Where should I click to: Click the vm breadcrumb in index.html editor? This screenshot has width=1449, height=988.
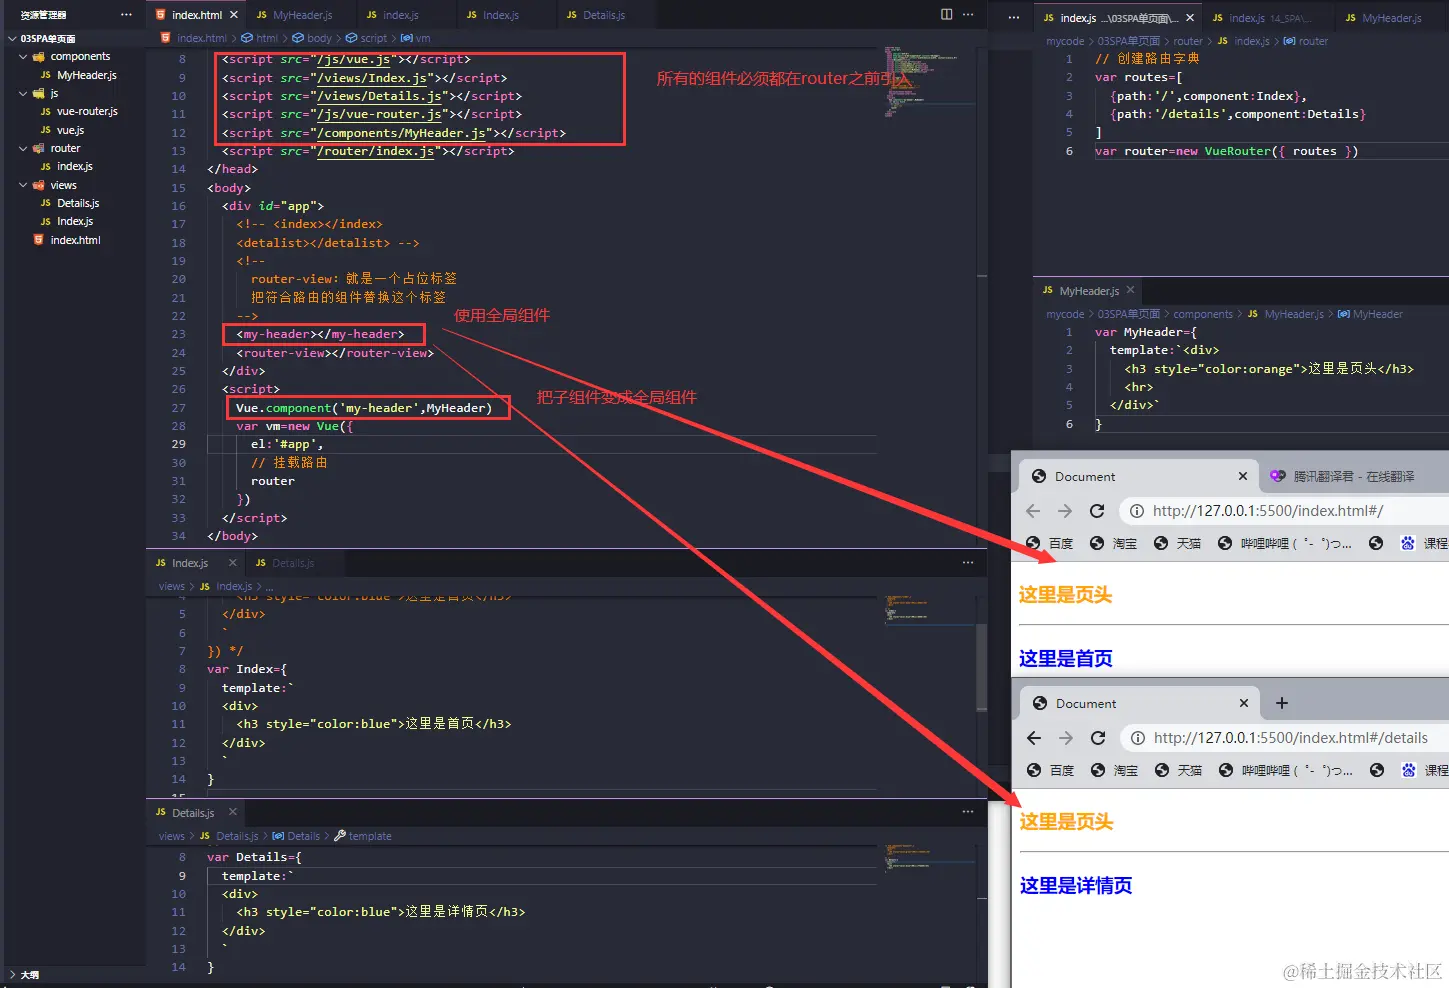(415, 38)
